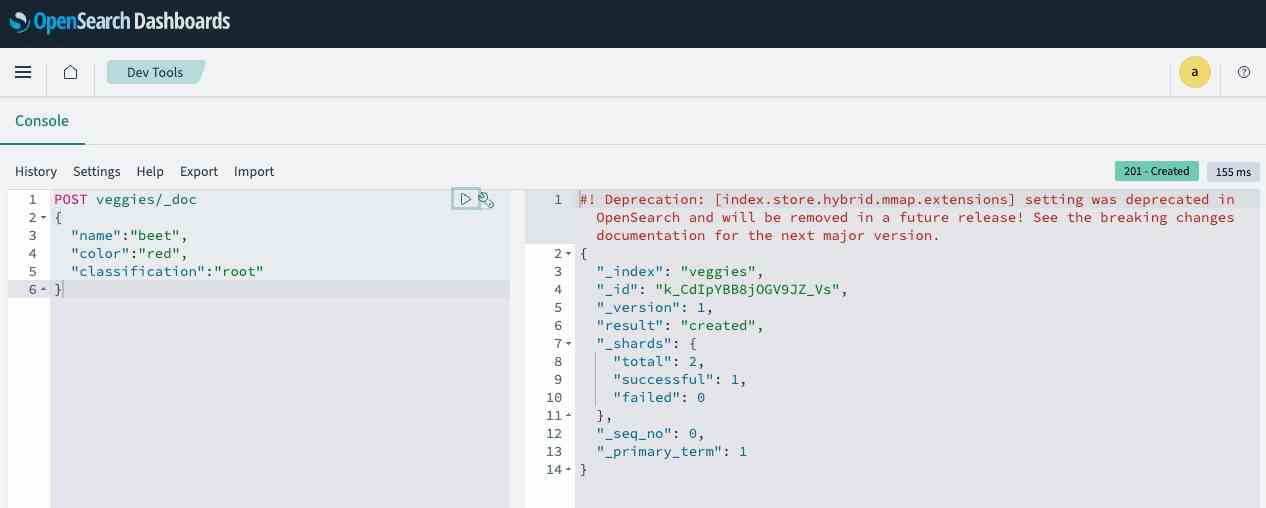Screen dimensions: 1266x508
Task: Click the send request play icon
Action: (x=465, y=199)
